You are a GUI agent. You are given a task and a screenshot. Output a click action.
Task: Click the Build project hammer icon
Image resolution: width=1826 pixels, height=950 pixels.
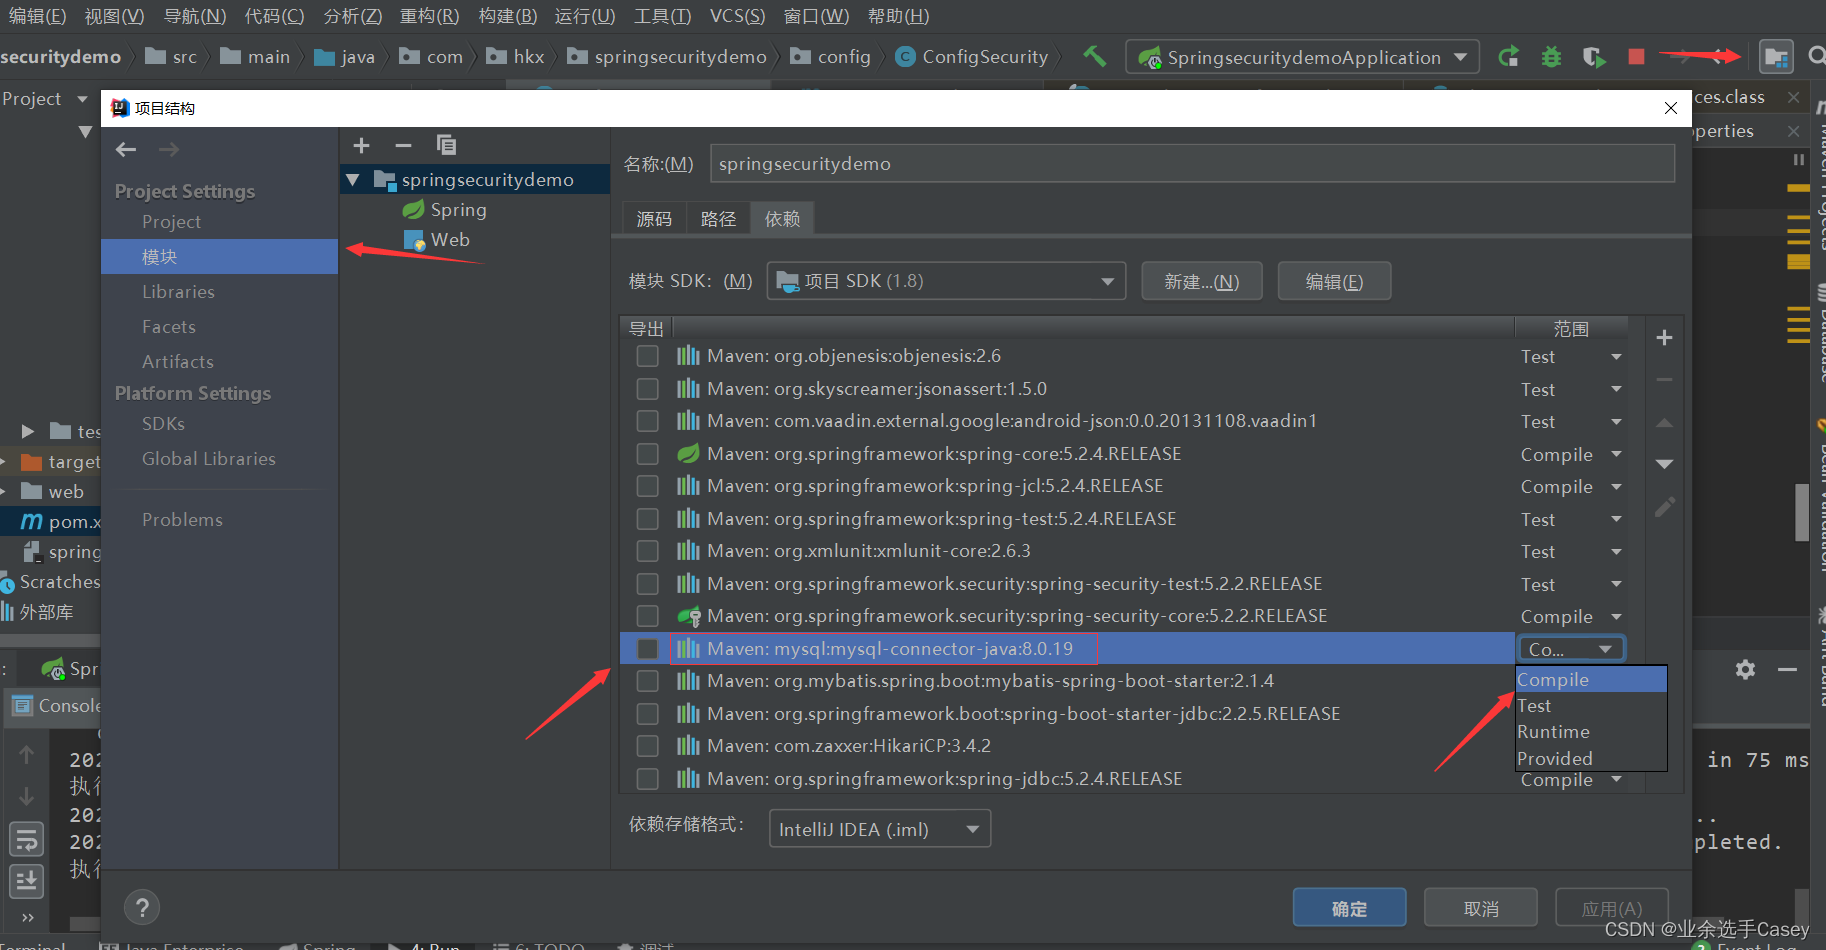(x=1094, y=56)
